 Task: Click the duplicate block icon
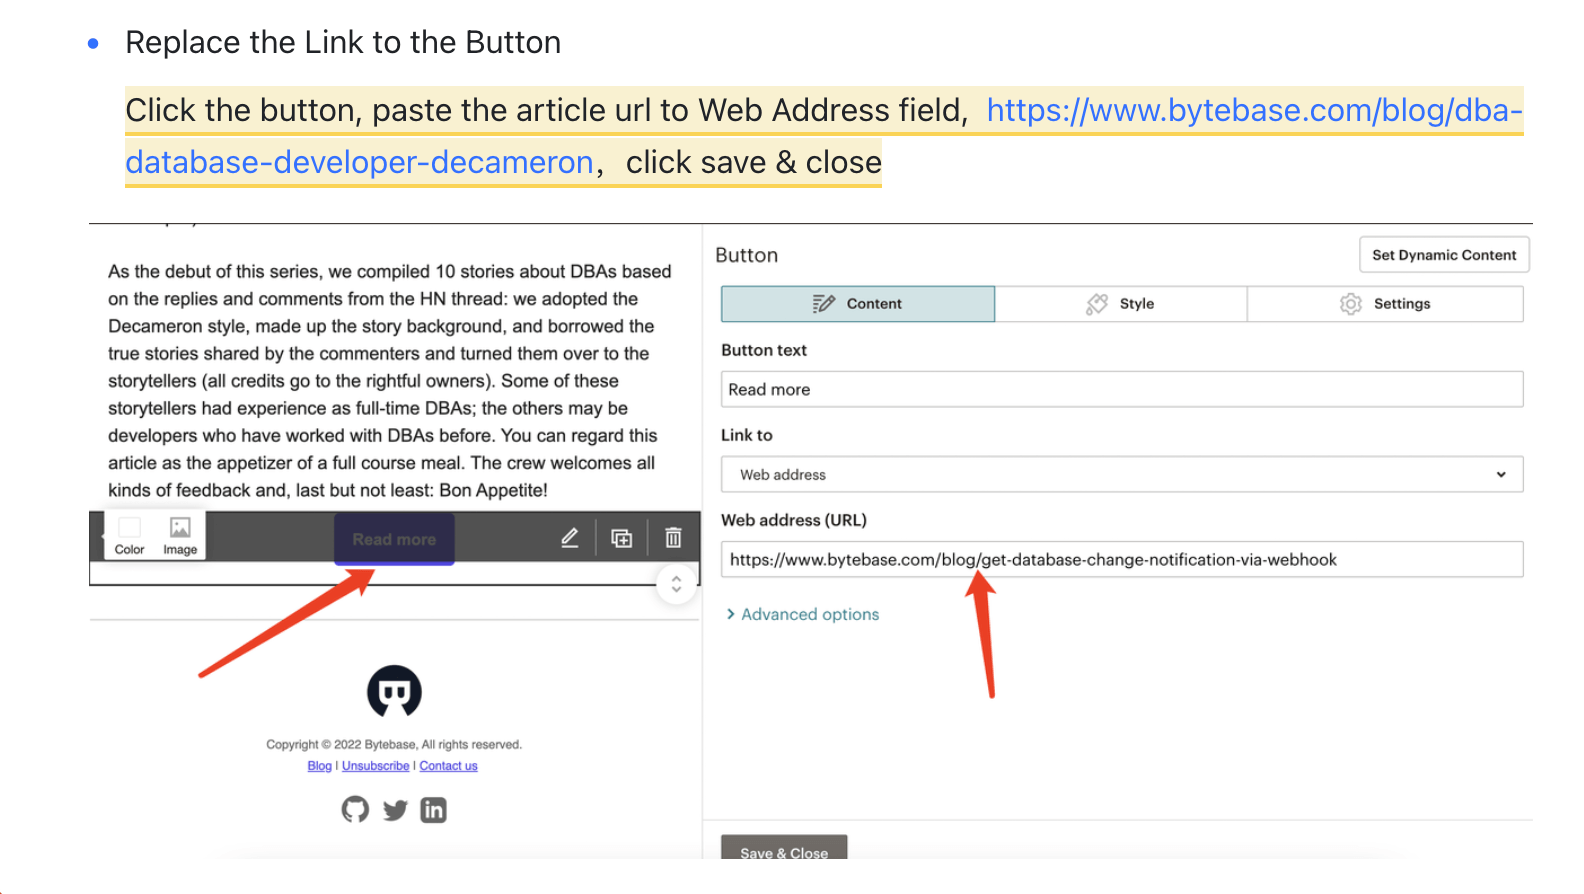pyautogui.click(x=622, y=538)
